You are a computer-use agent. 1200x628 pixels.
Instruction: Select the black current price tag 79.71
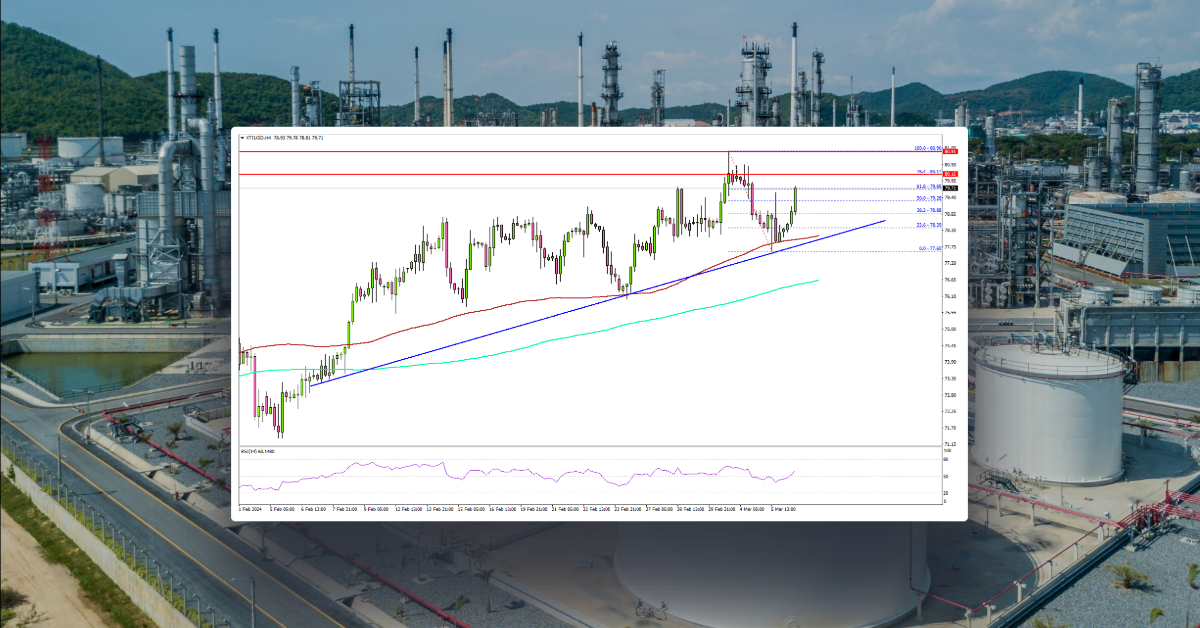coord(951,188)
